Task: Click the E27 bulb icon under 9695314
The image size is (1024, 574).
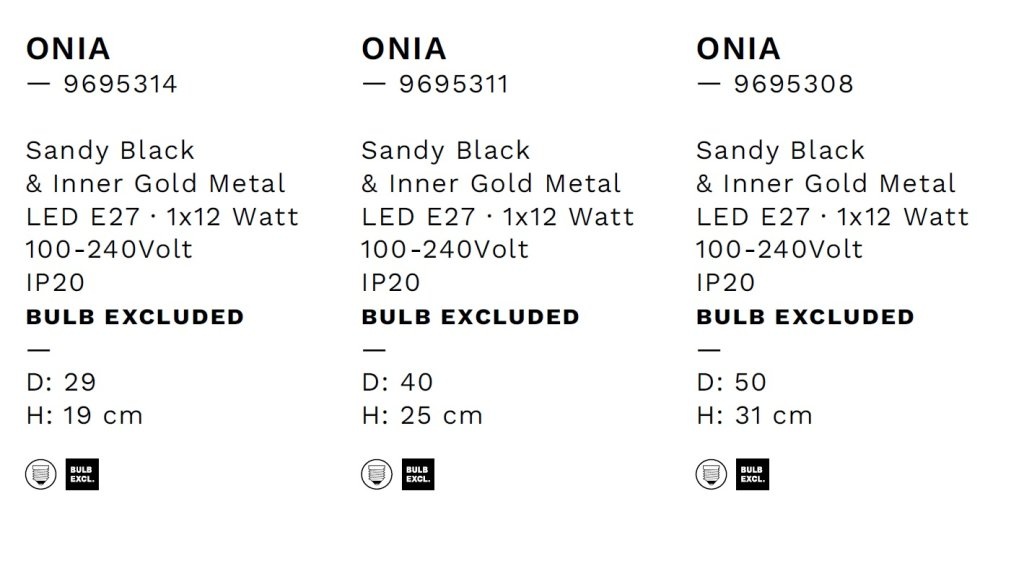Action: [x=40, y=474]
